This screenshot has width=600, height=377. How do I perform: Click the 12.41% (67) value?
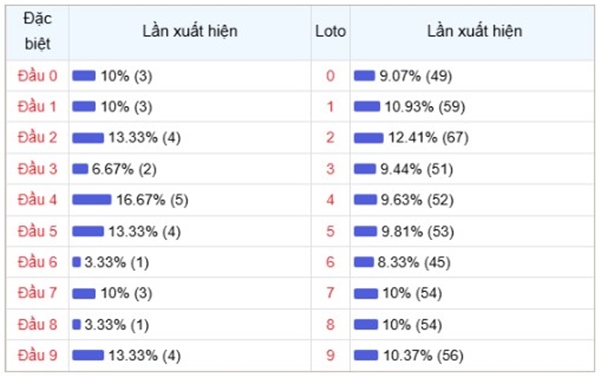pyautogui.click(x=429, y=137)
